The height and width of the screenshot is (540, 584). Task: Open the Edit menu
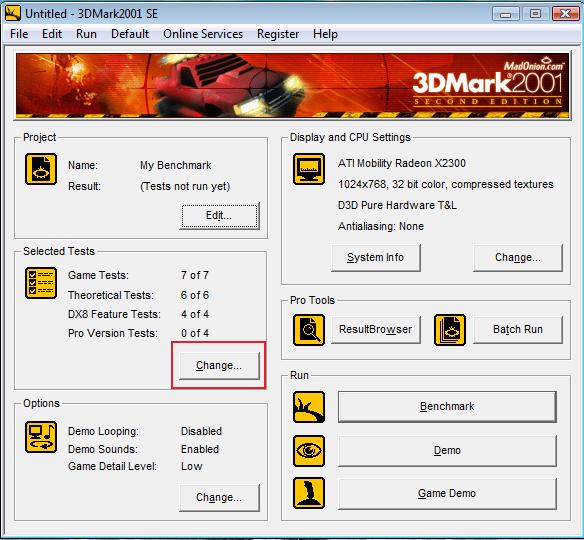[52, 34]
